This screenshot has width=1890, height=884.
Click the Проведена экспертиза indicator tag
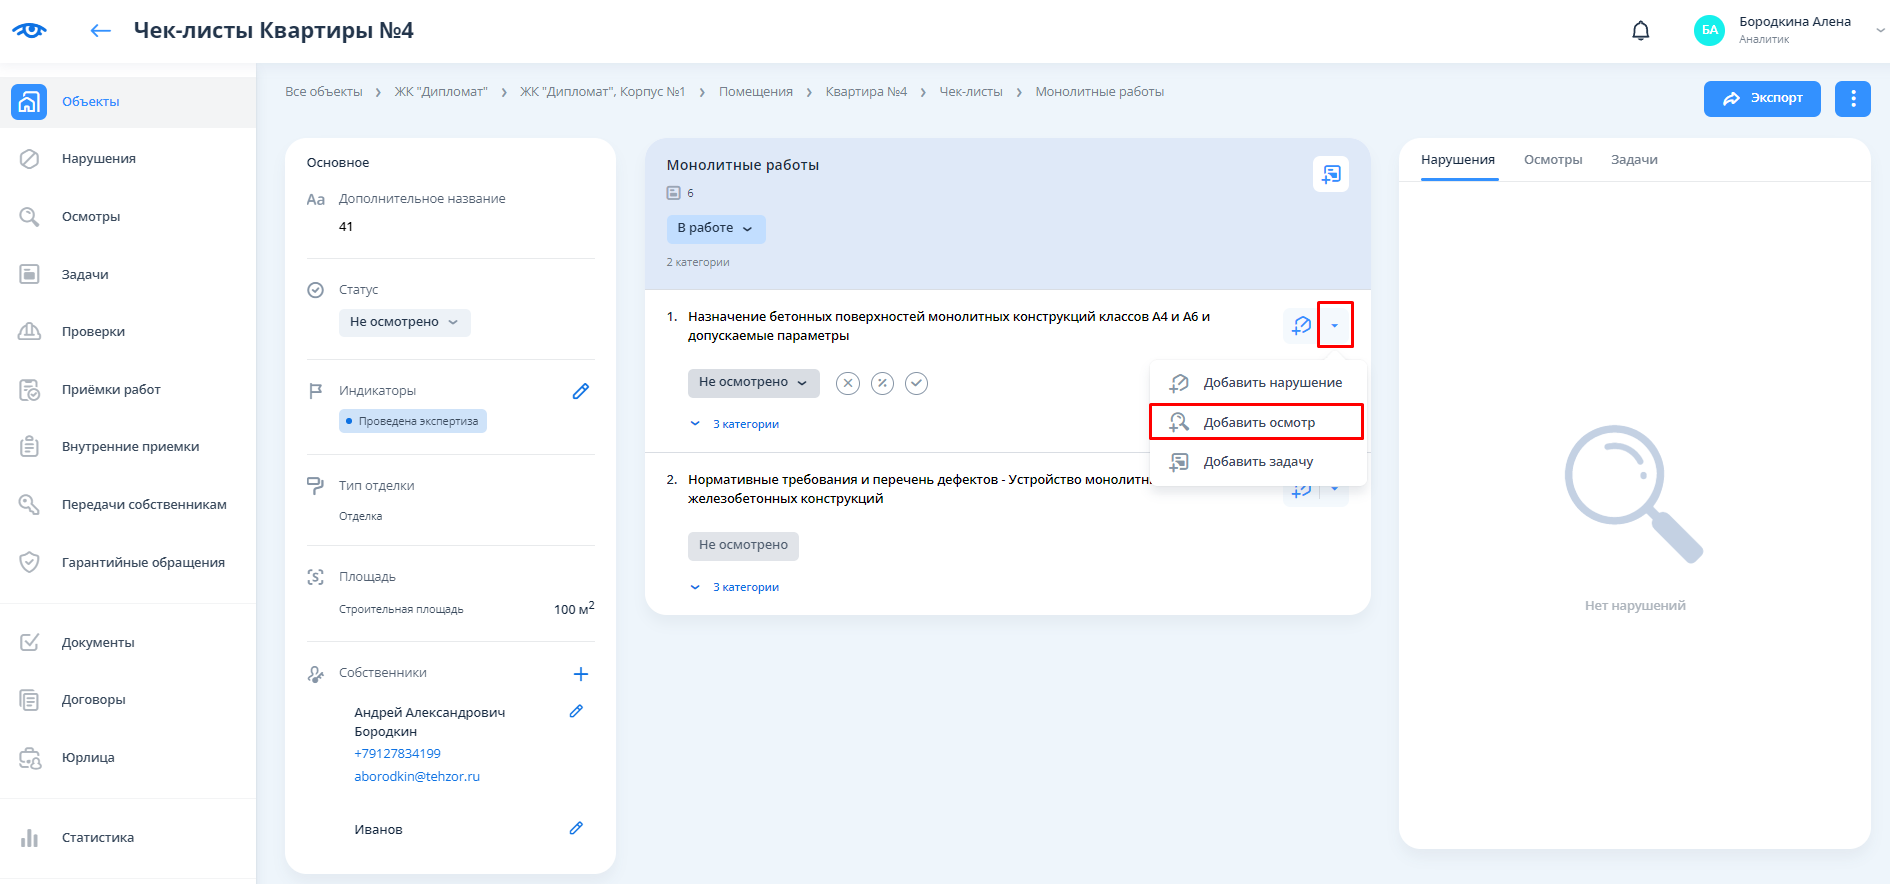click(x=413, y=421)
